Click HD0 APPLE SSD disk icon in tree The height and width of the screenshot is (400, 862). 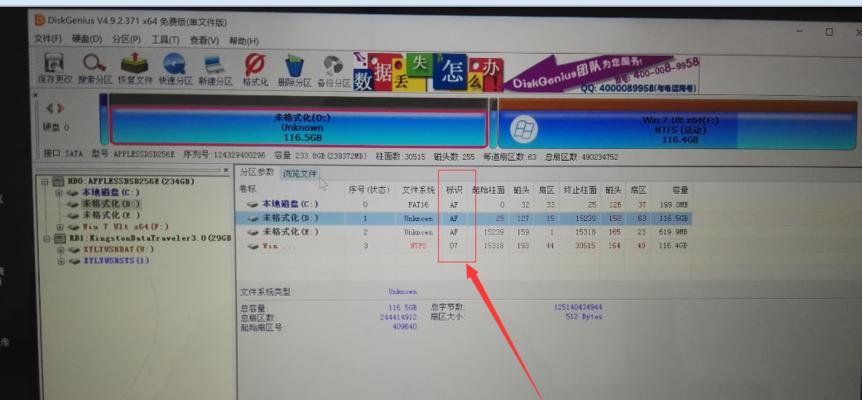pyautogui.click(x=60, y=181)
